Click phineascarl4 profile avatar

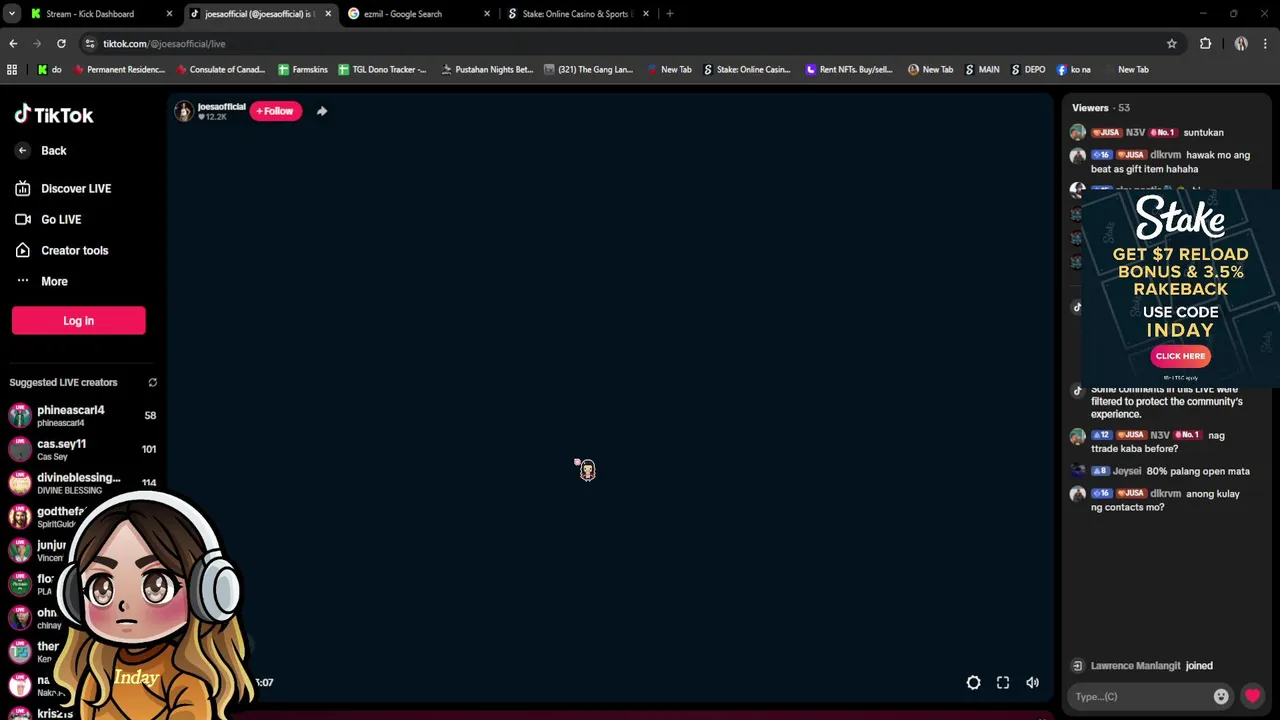click(x=20, y=415)
